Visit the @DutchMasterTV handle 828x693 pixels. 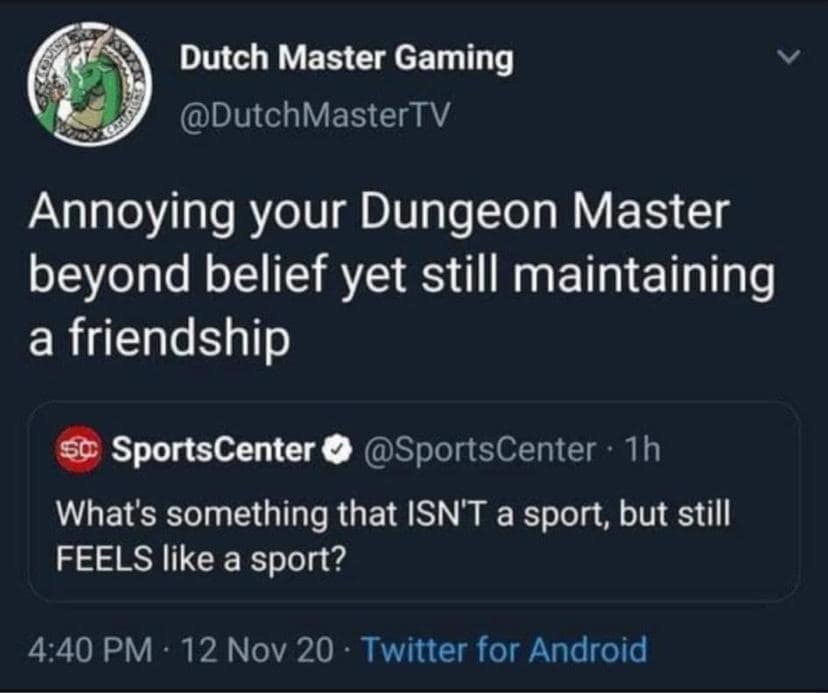click(315, 115)
